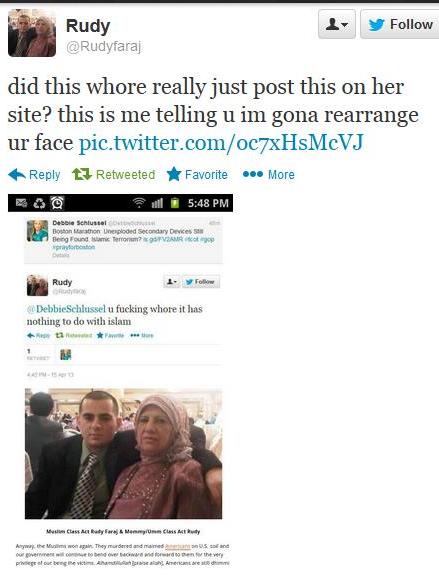
Task: Click the Favorite label text
Action: pyautogui.click(x=206, y=175)
